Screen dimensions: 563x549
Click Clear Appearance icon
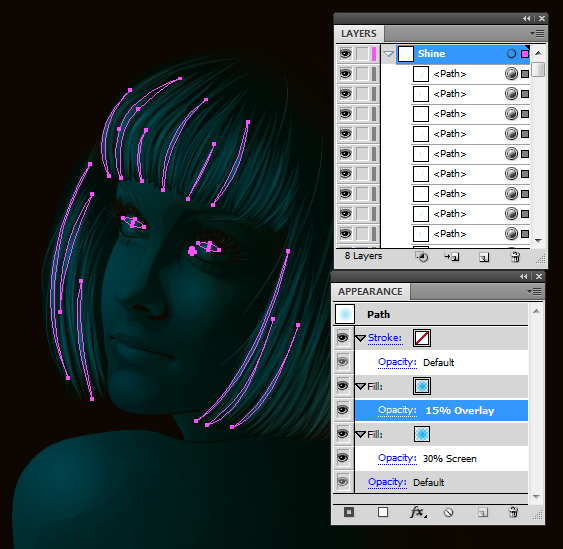click(448, 512)
